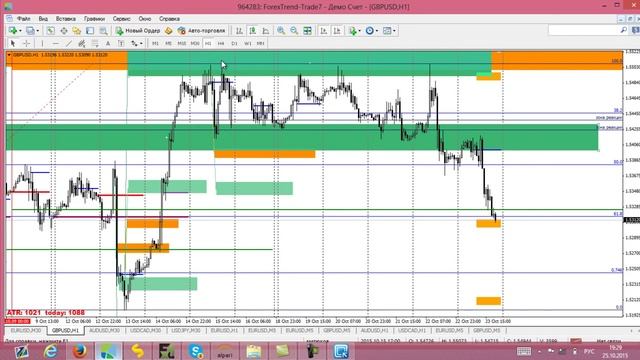Switch to candlestick chart display
The image size is (640, 360).
point(253,31)
